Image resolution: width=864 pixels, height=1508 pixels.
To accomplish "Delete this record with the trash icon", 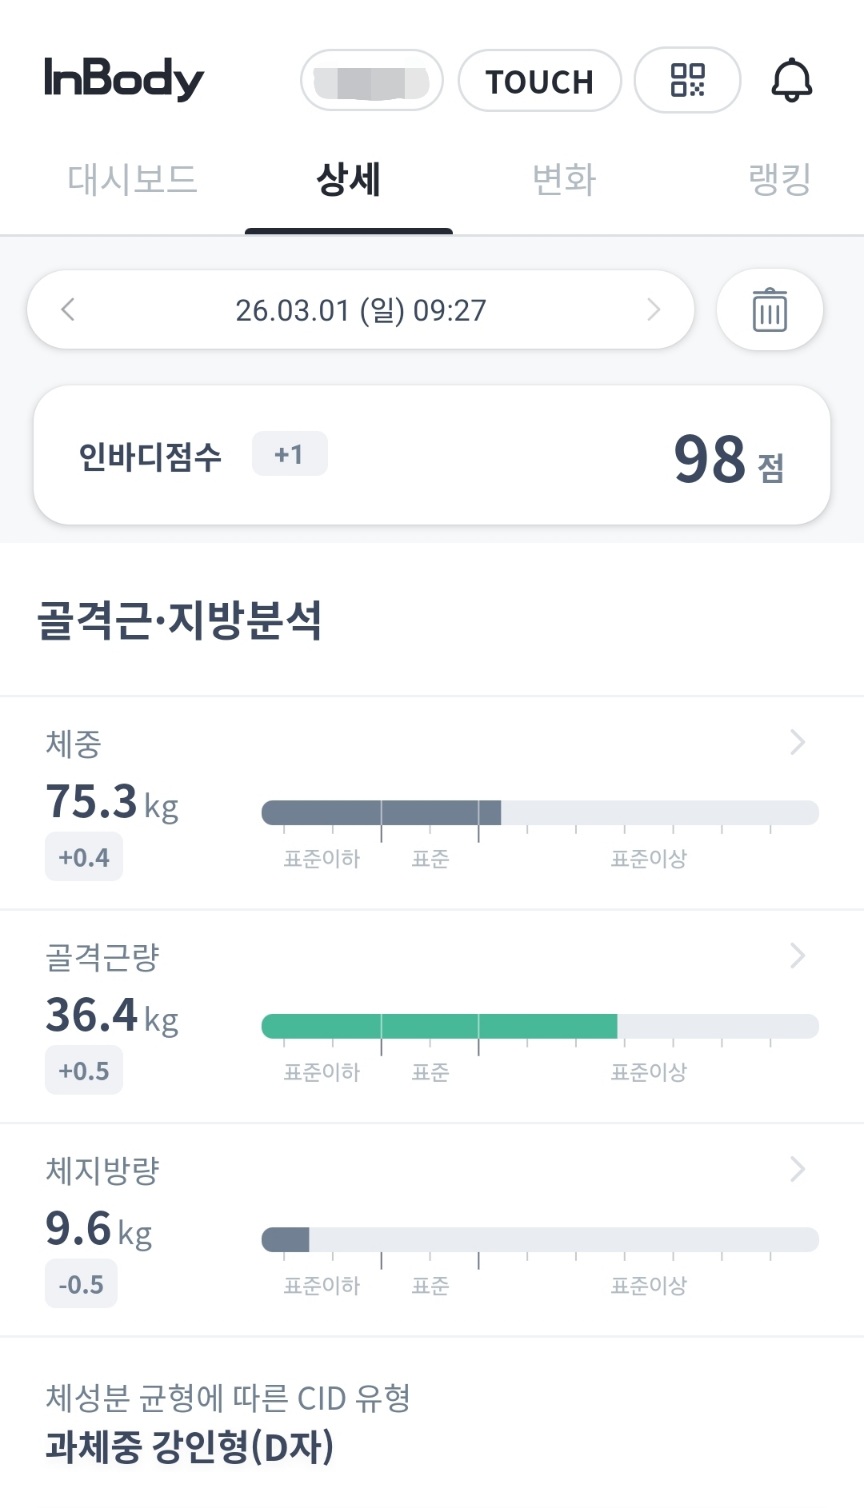I will click(769, 310).
